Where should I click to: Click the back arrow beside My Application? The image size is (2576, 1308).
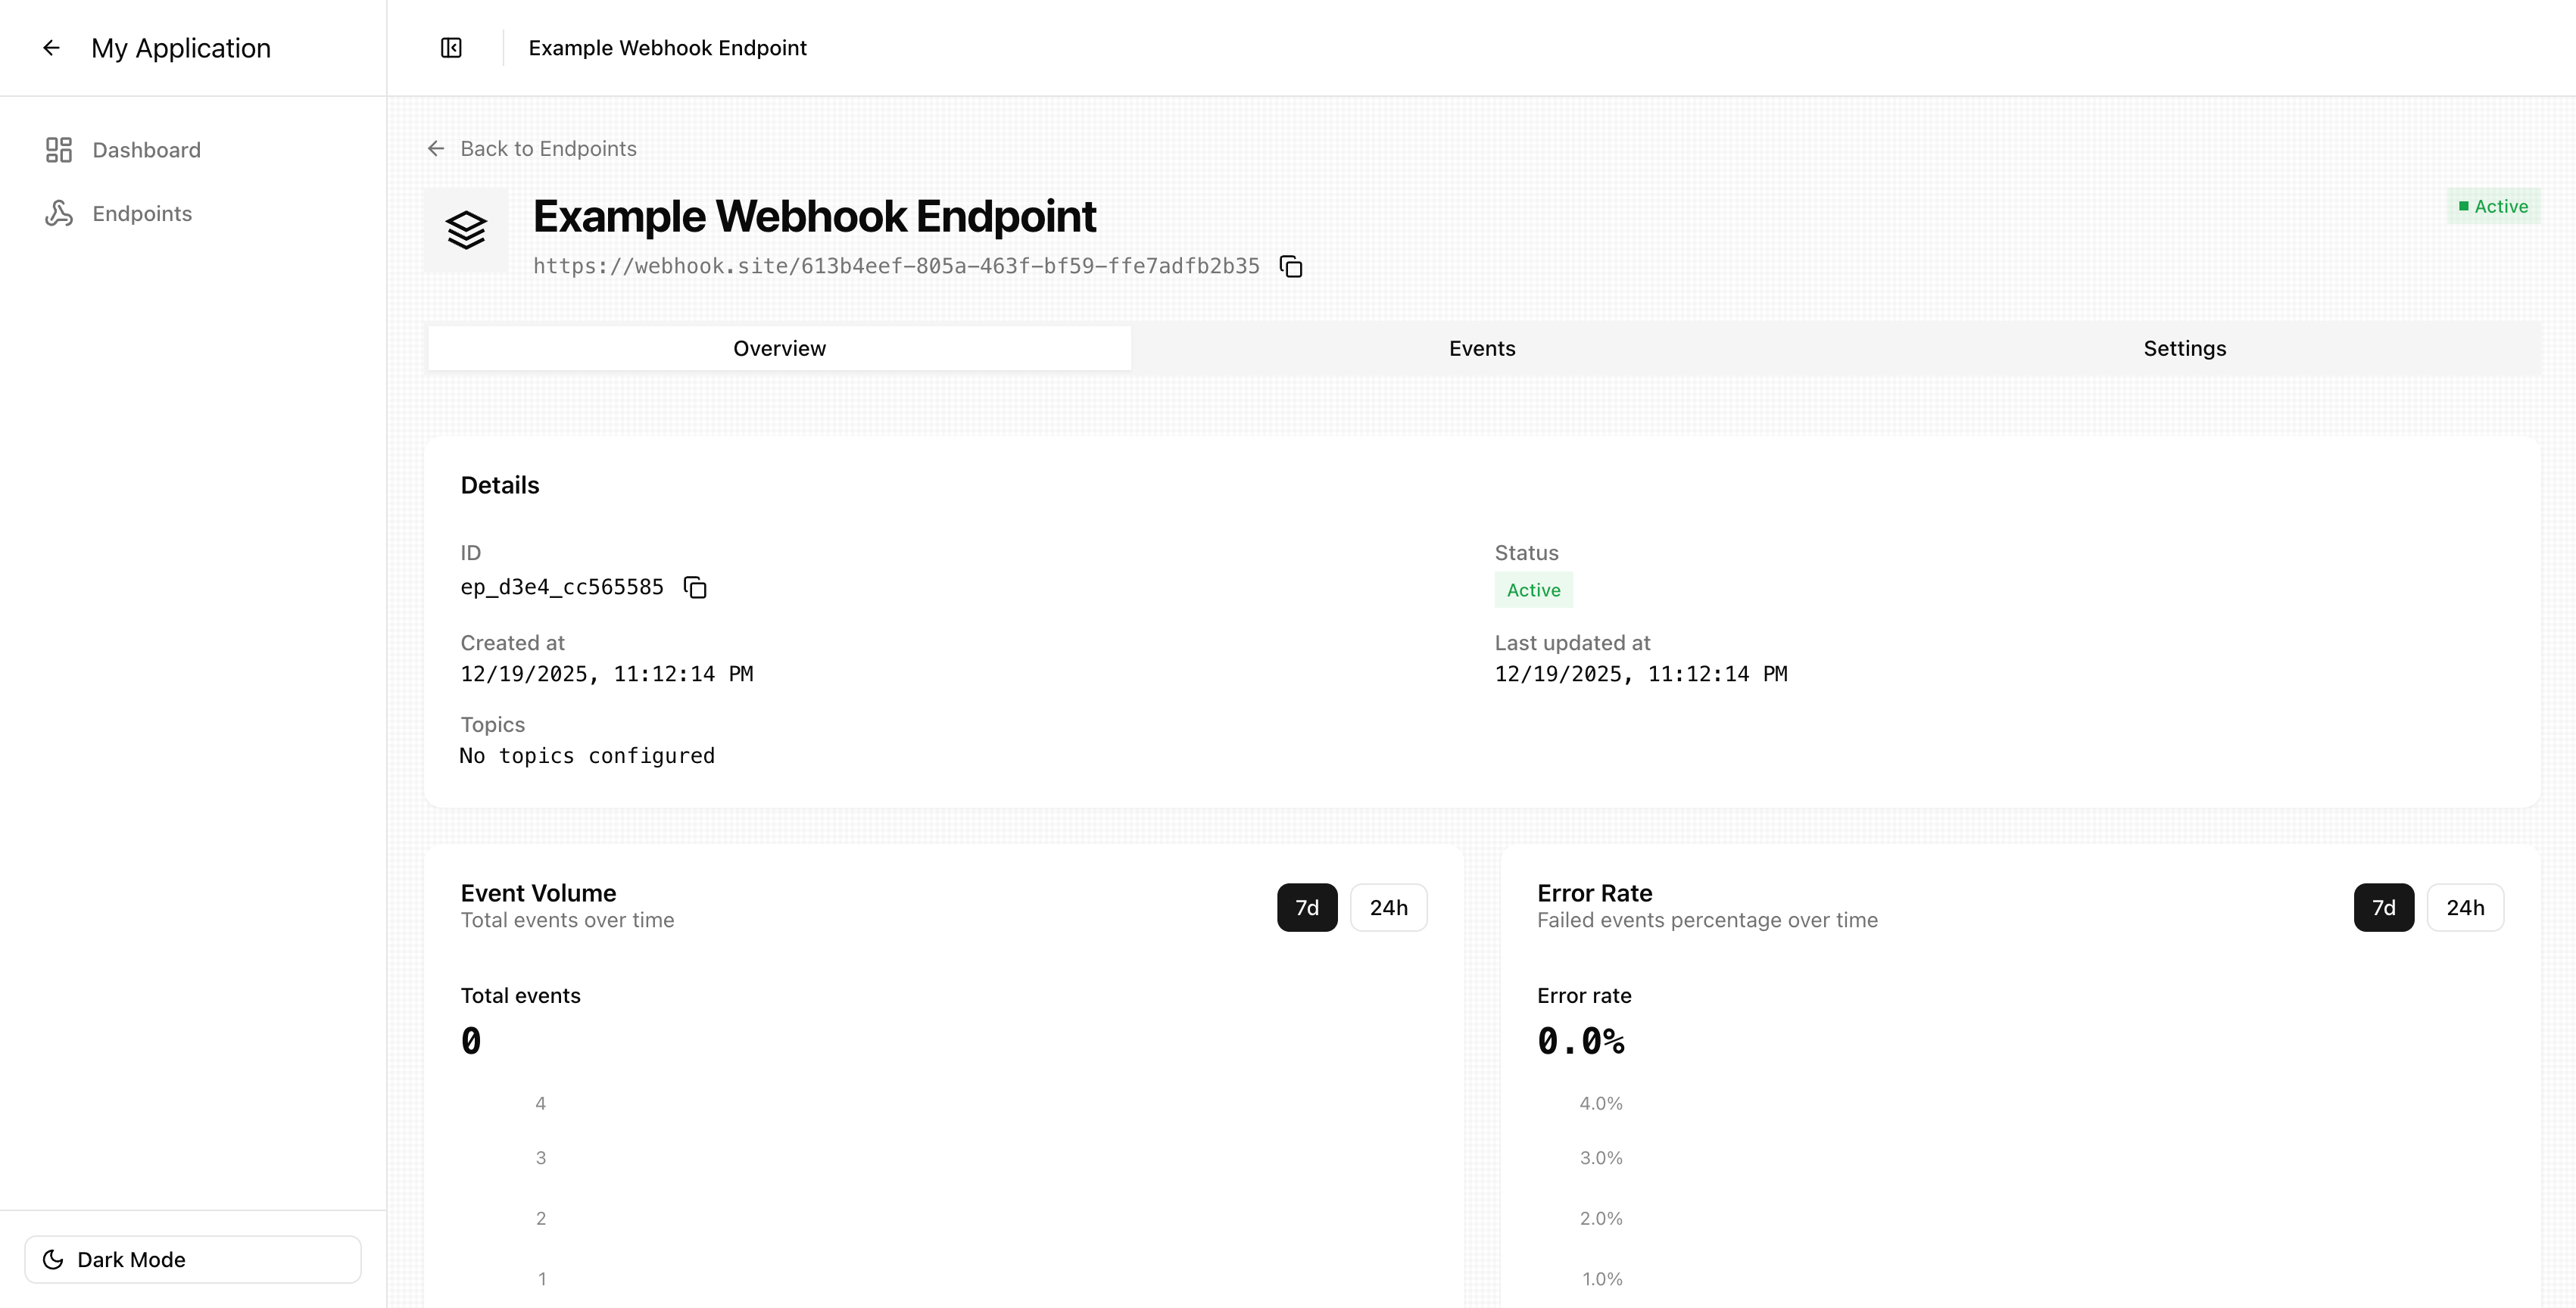click(51, 48)
